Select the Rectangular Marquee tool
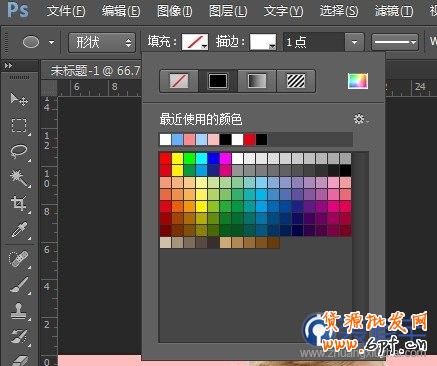The image size is (437, 366). [19, 125]
